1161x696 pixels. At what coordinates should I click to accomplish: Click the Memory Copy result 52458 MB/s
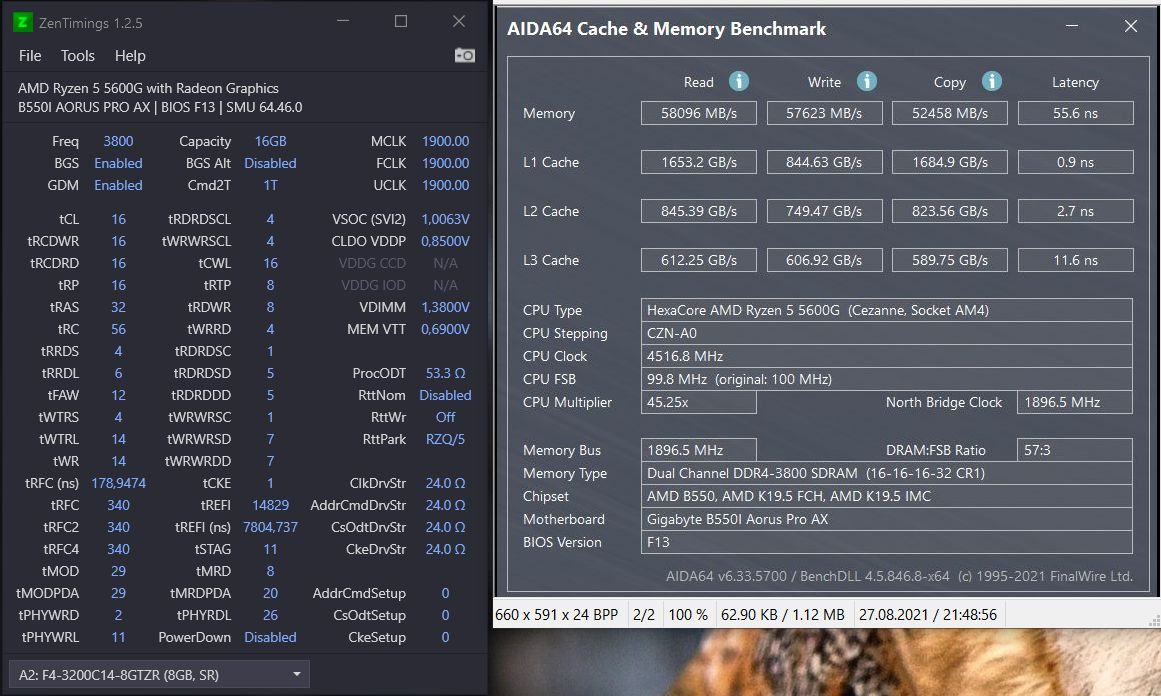click(x=950, y=113)
